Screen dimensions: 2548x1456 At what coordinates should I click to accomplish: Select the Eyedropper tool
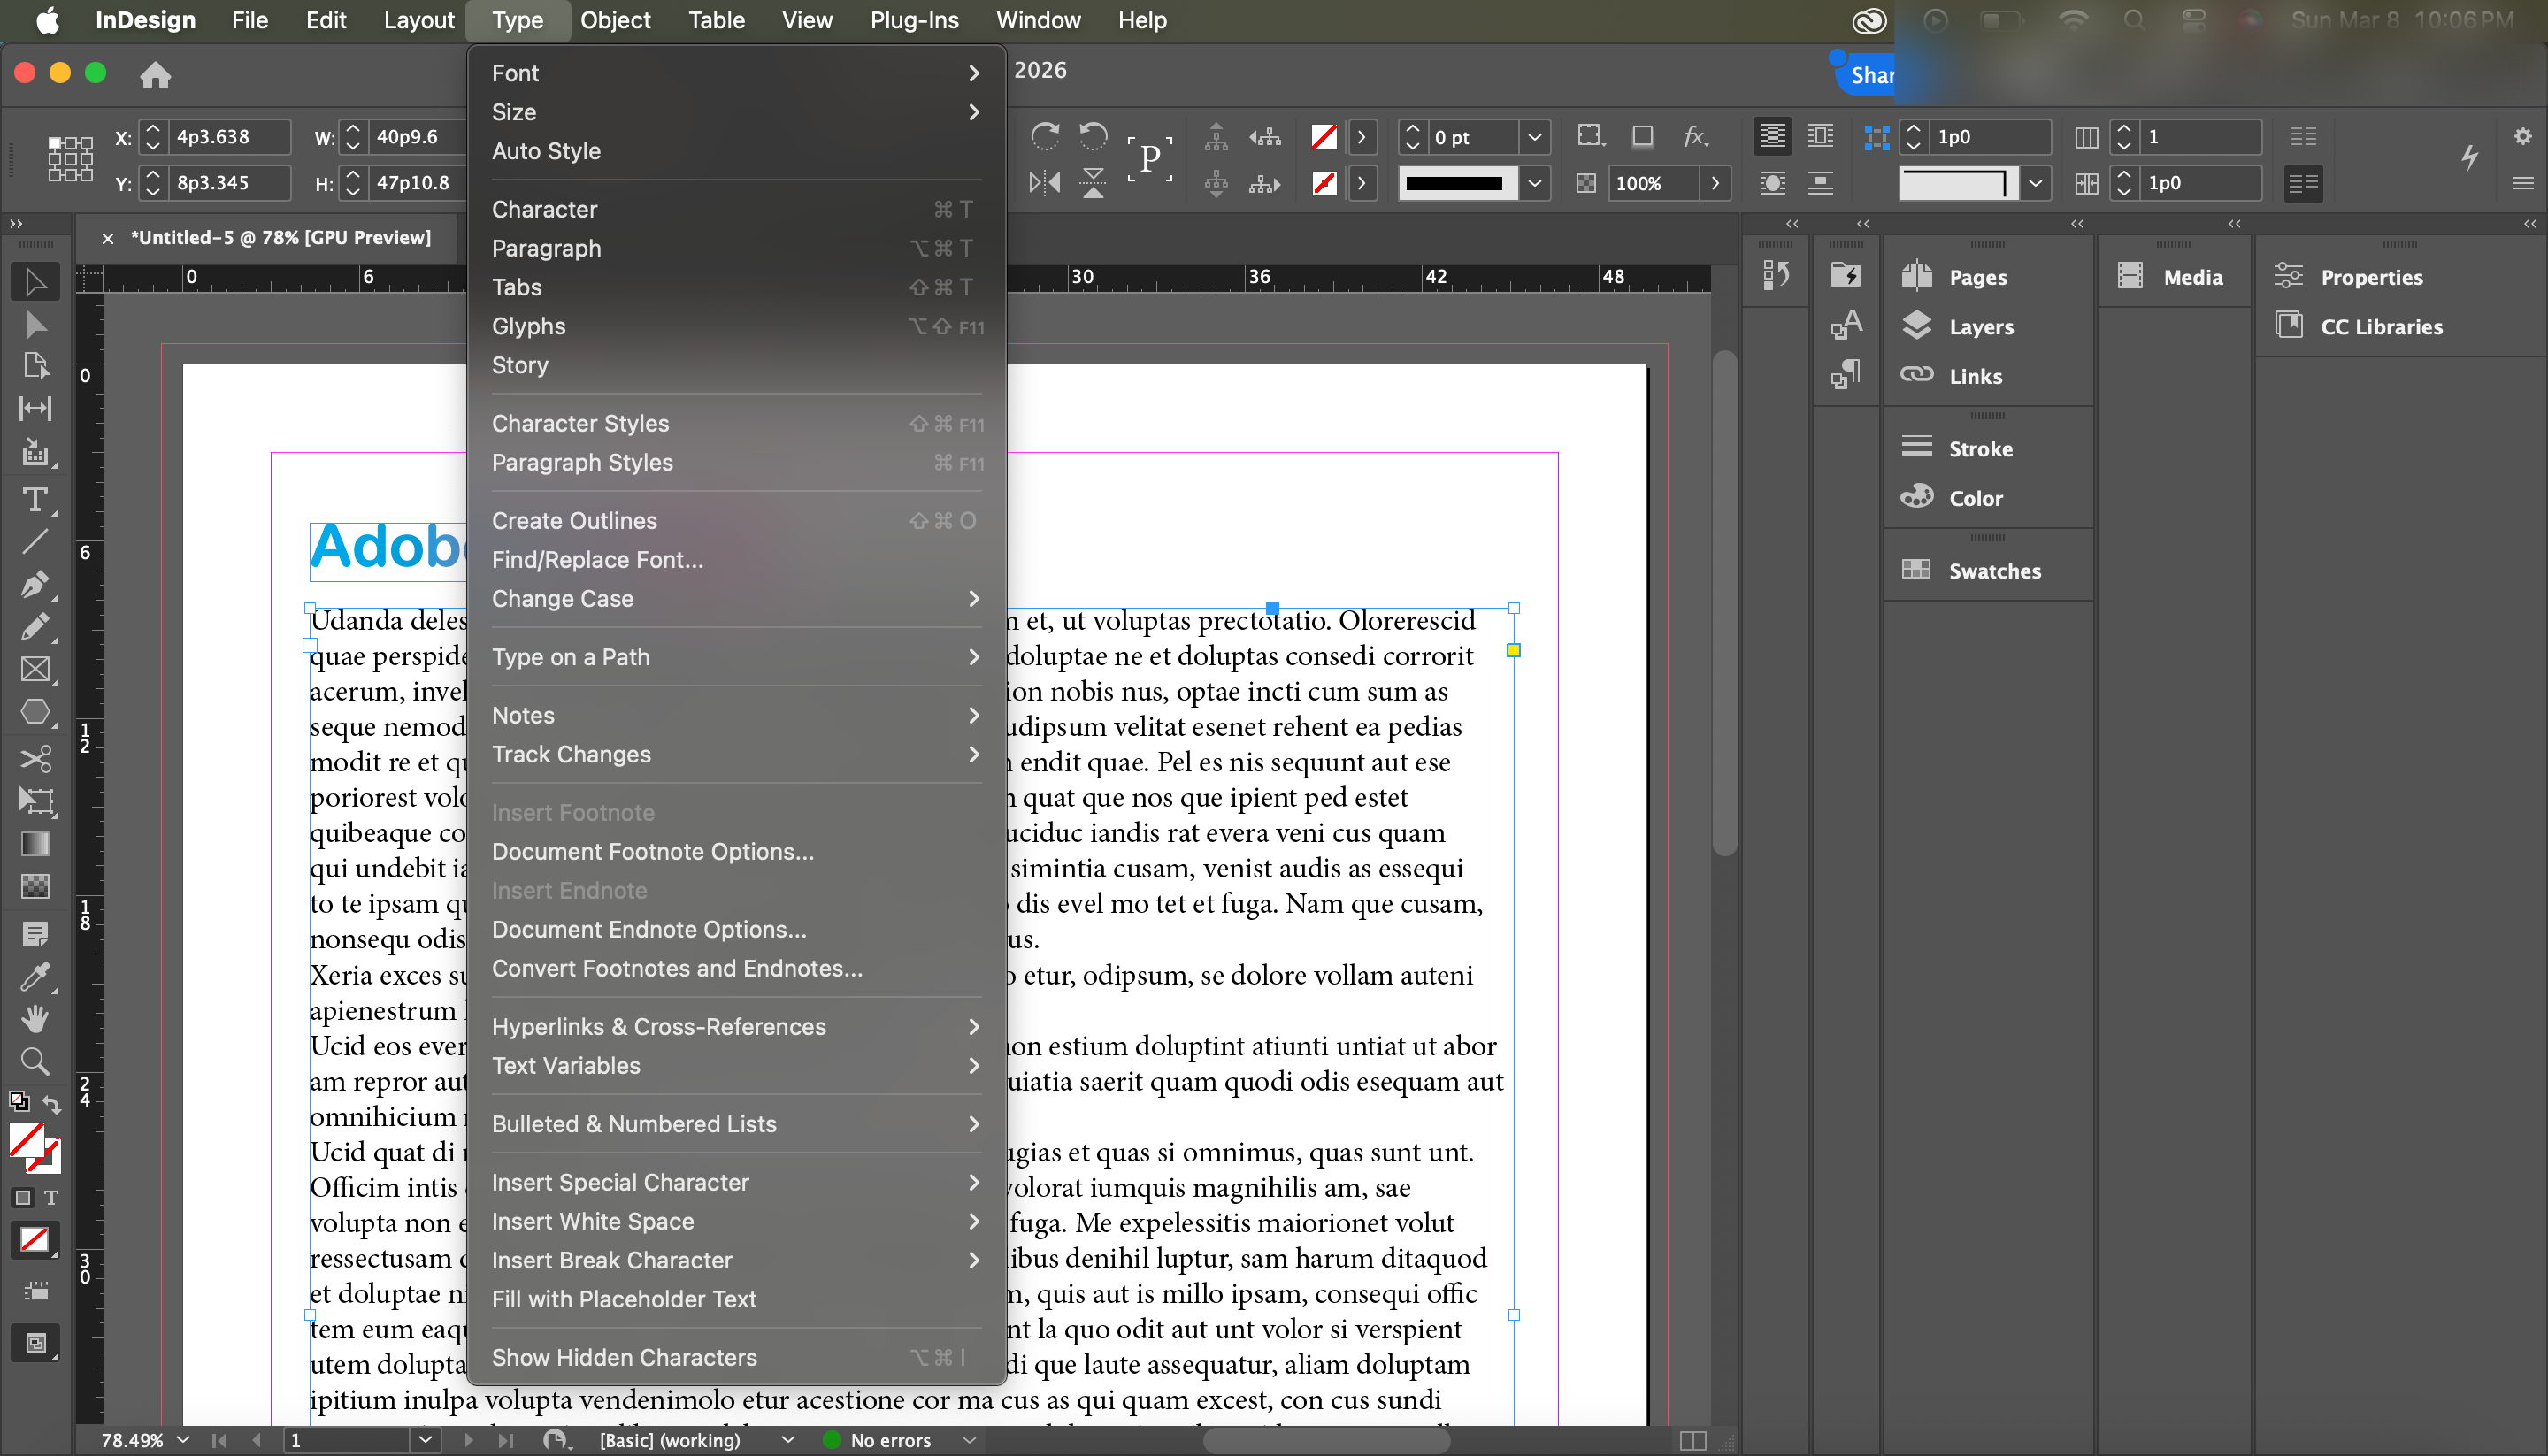point(35,976)
